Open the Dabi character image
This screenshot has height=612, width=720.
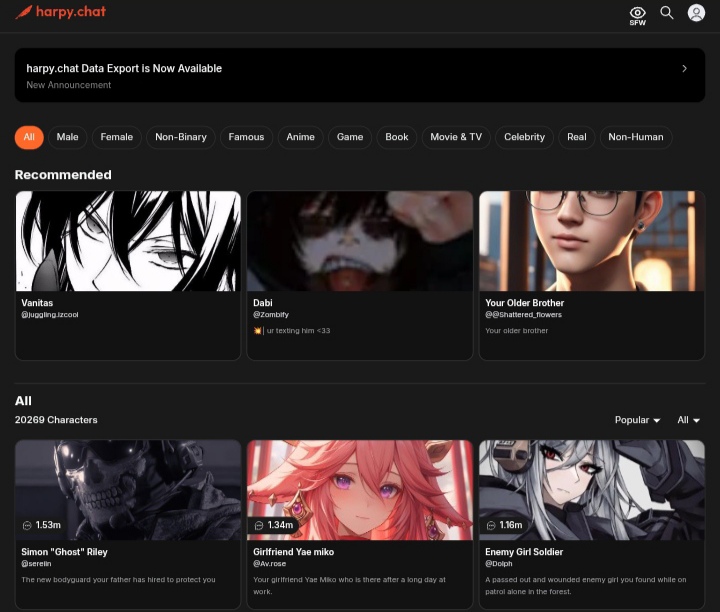pyautogui.click(x=360, y=241)
